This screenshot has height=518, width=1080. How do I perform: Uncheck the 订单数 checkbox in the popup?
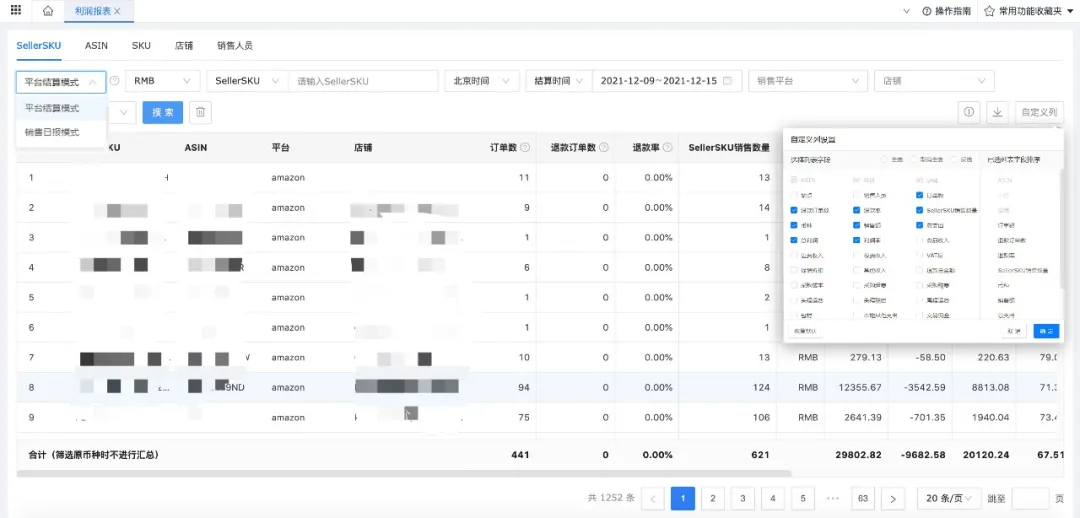920,194
